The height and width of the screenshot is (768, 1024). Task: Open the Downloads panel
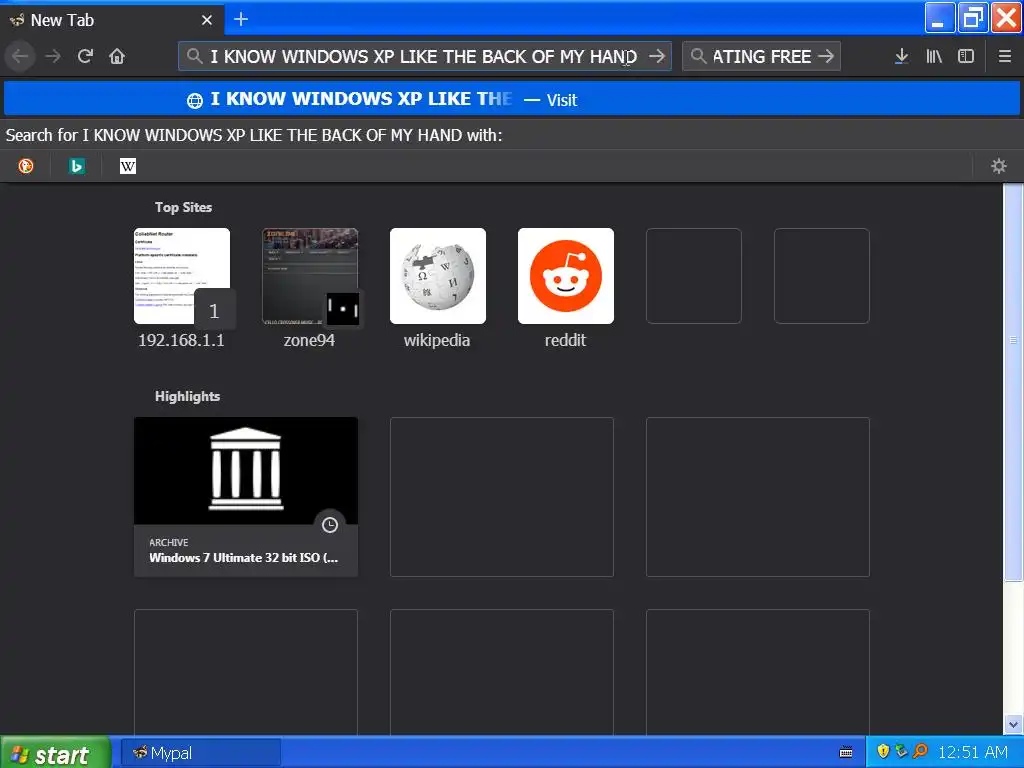pos(901,57)
